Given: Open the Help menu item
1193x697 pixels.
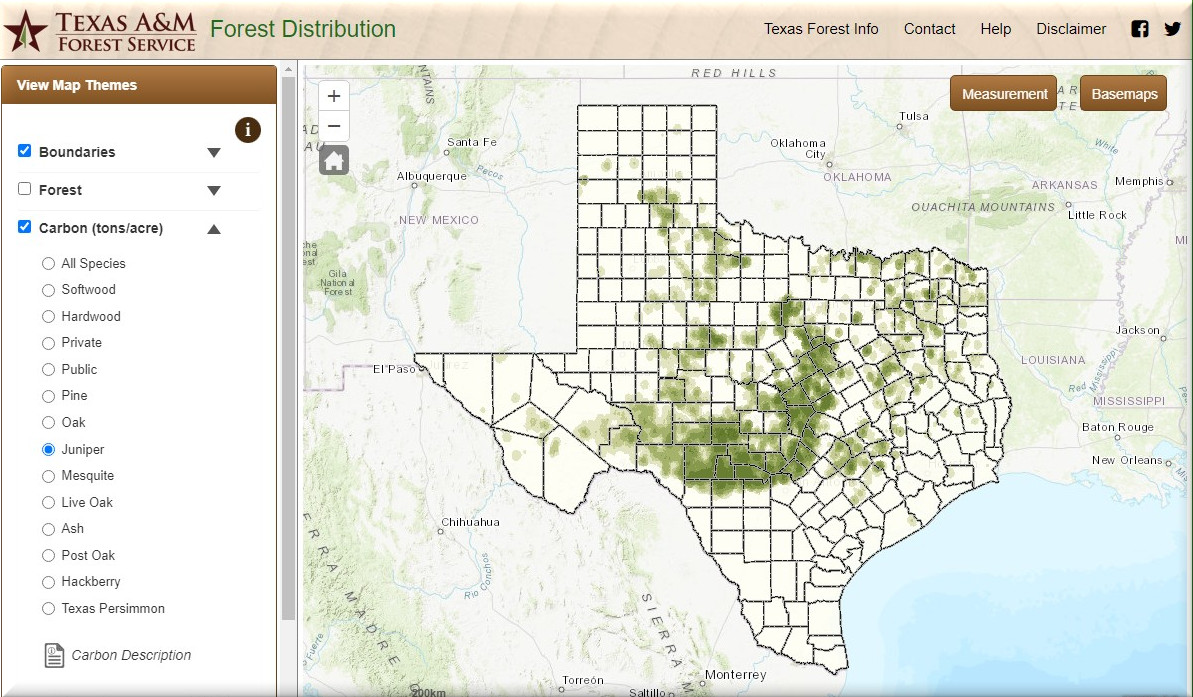Looking at the screenshot, I should tap(995, 29).
